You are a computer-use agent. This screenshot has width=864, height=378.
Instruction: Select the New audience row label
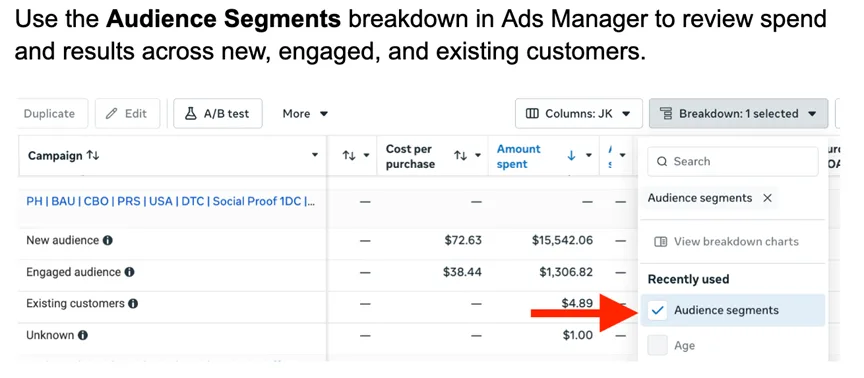click(x=62, y=241)
